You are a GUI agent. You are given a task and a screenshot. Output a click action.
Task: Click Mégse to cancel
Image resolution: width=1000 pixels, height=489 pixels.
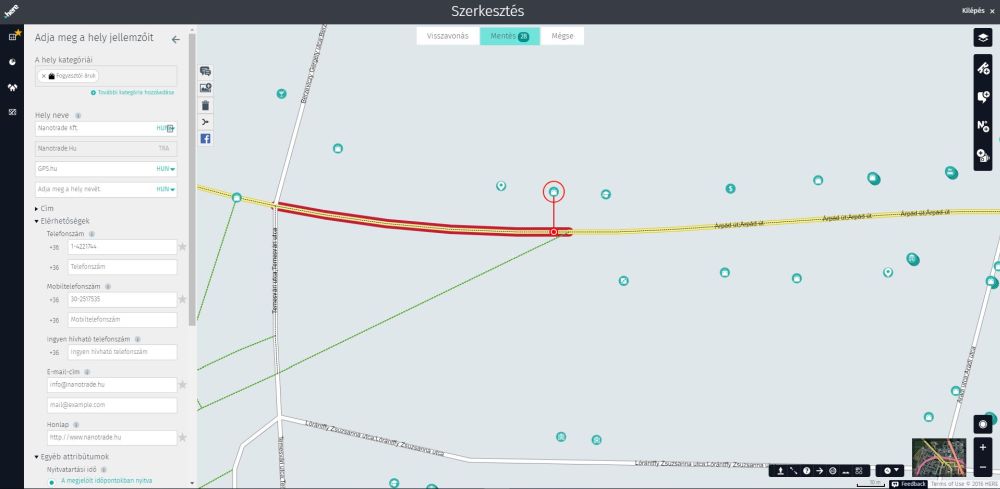562,36
